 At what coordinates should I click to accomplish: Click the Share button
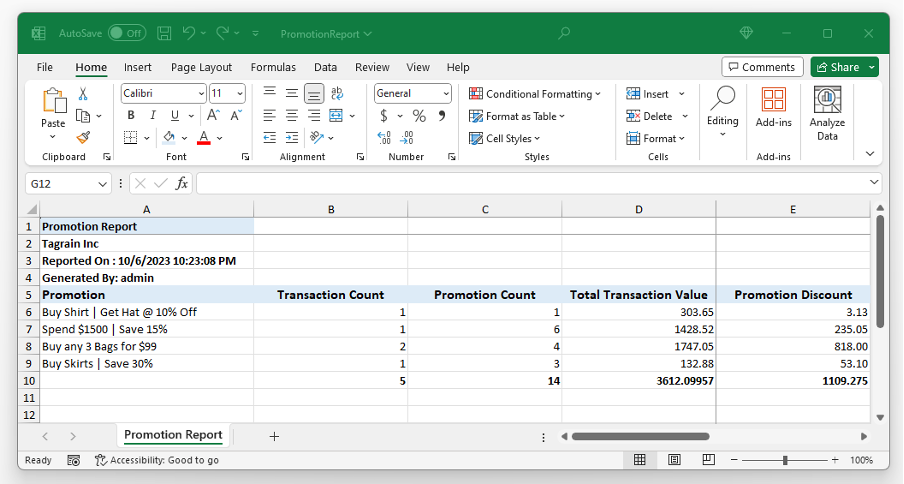[838, 67]
